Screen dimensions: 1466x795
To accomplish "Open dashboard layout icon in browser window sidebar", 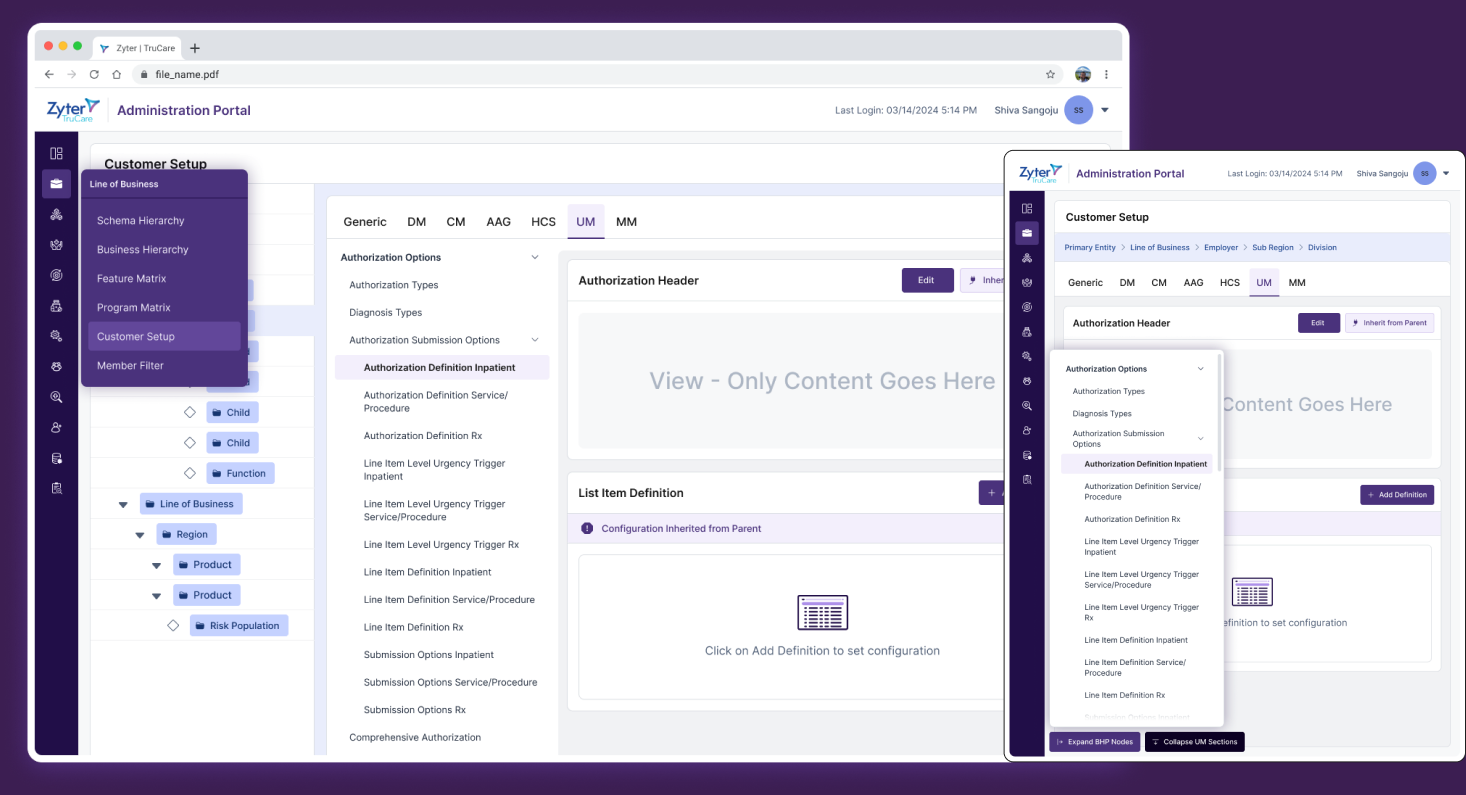I will point(56,153).
